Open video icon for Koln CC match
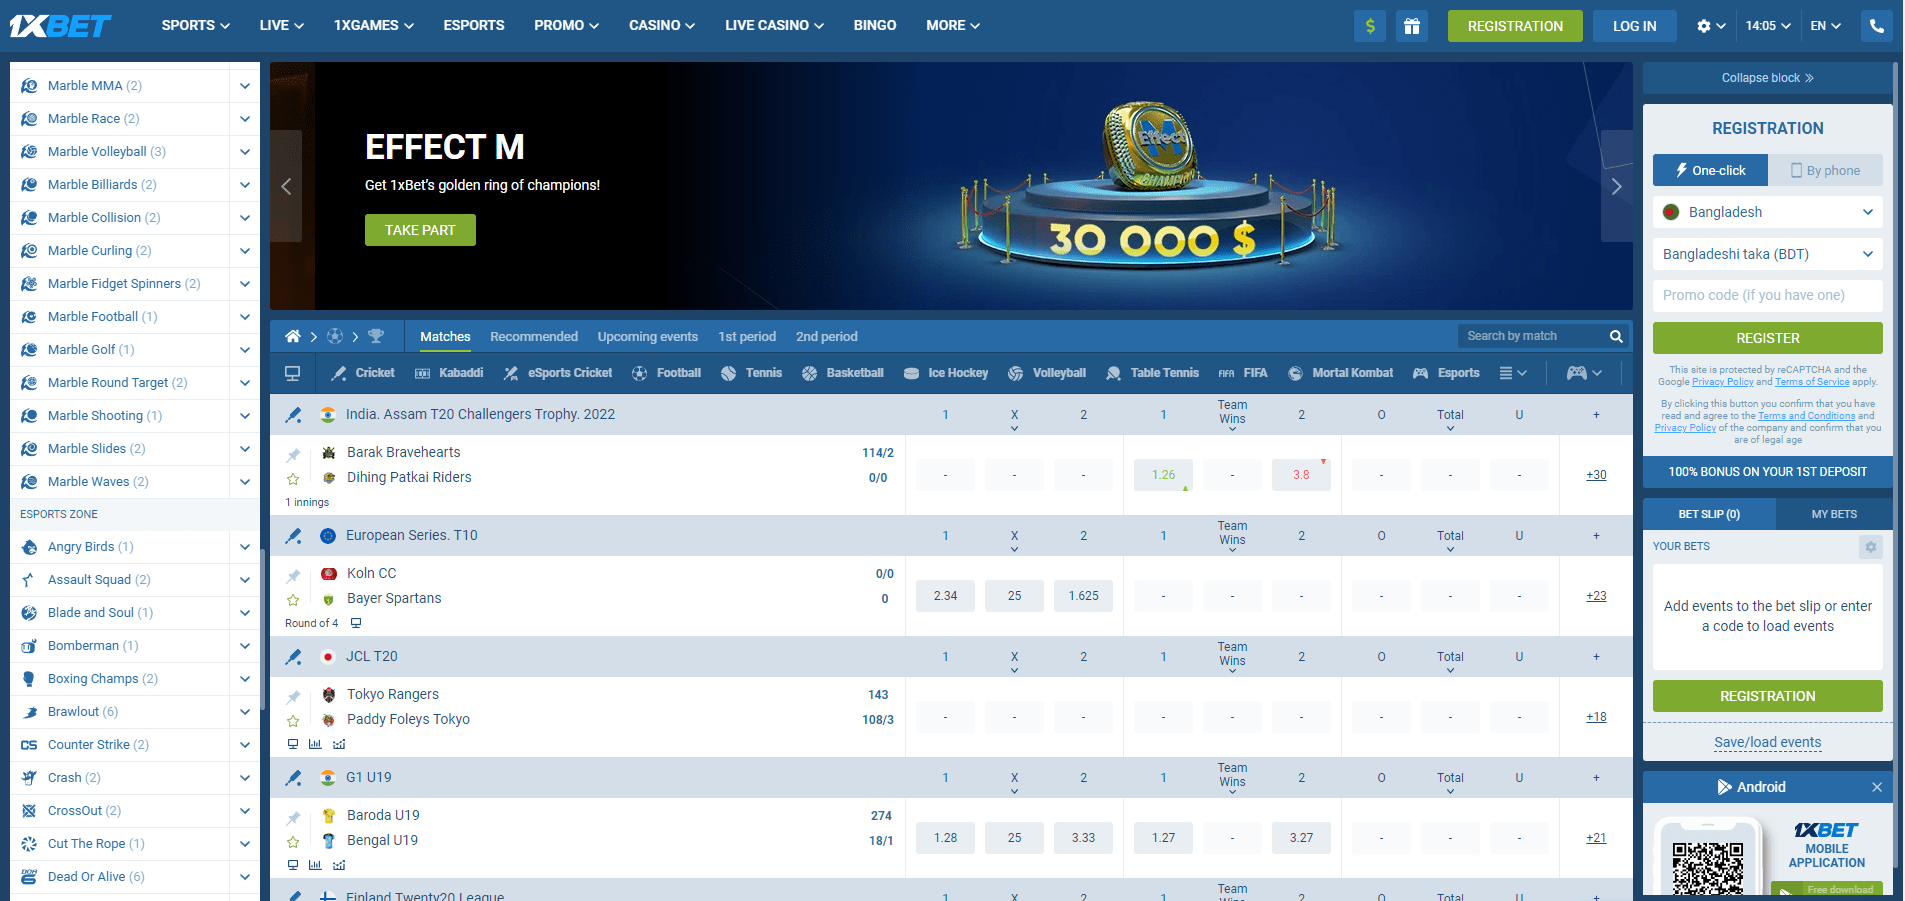This screenshot has width=1905, height=901. (355, 623)
